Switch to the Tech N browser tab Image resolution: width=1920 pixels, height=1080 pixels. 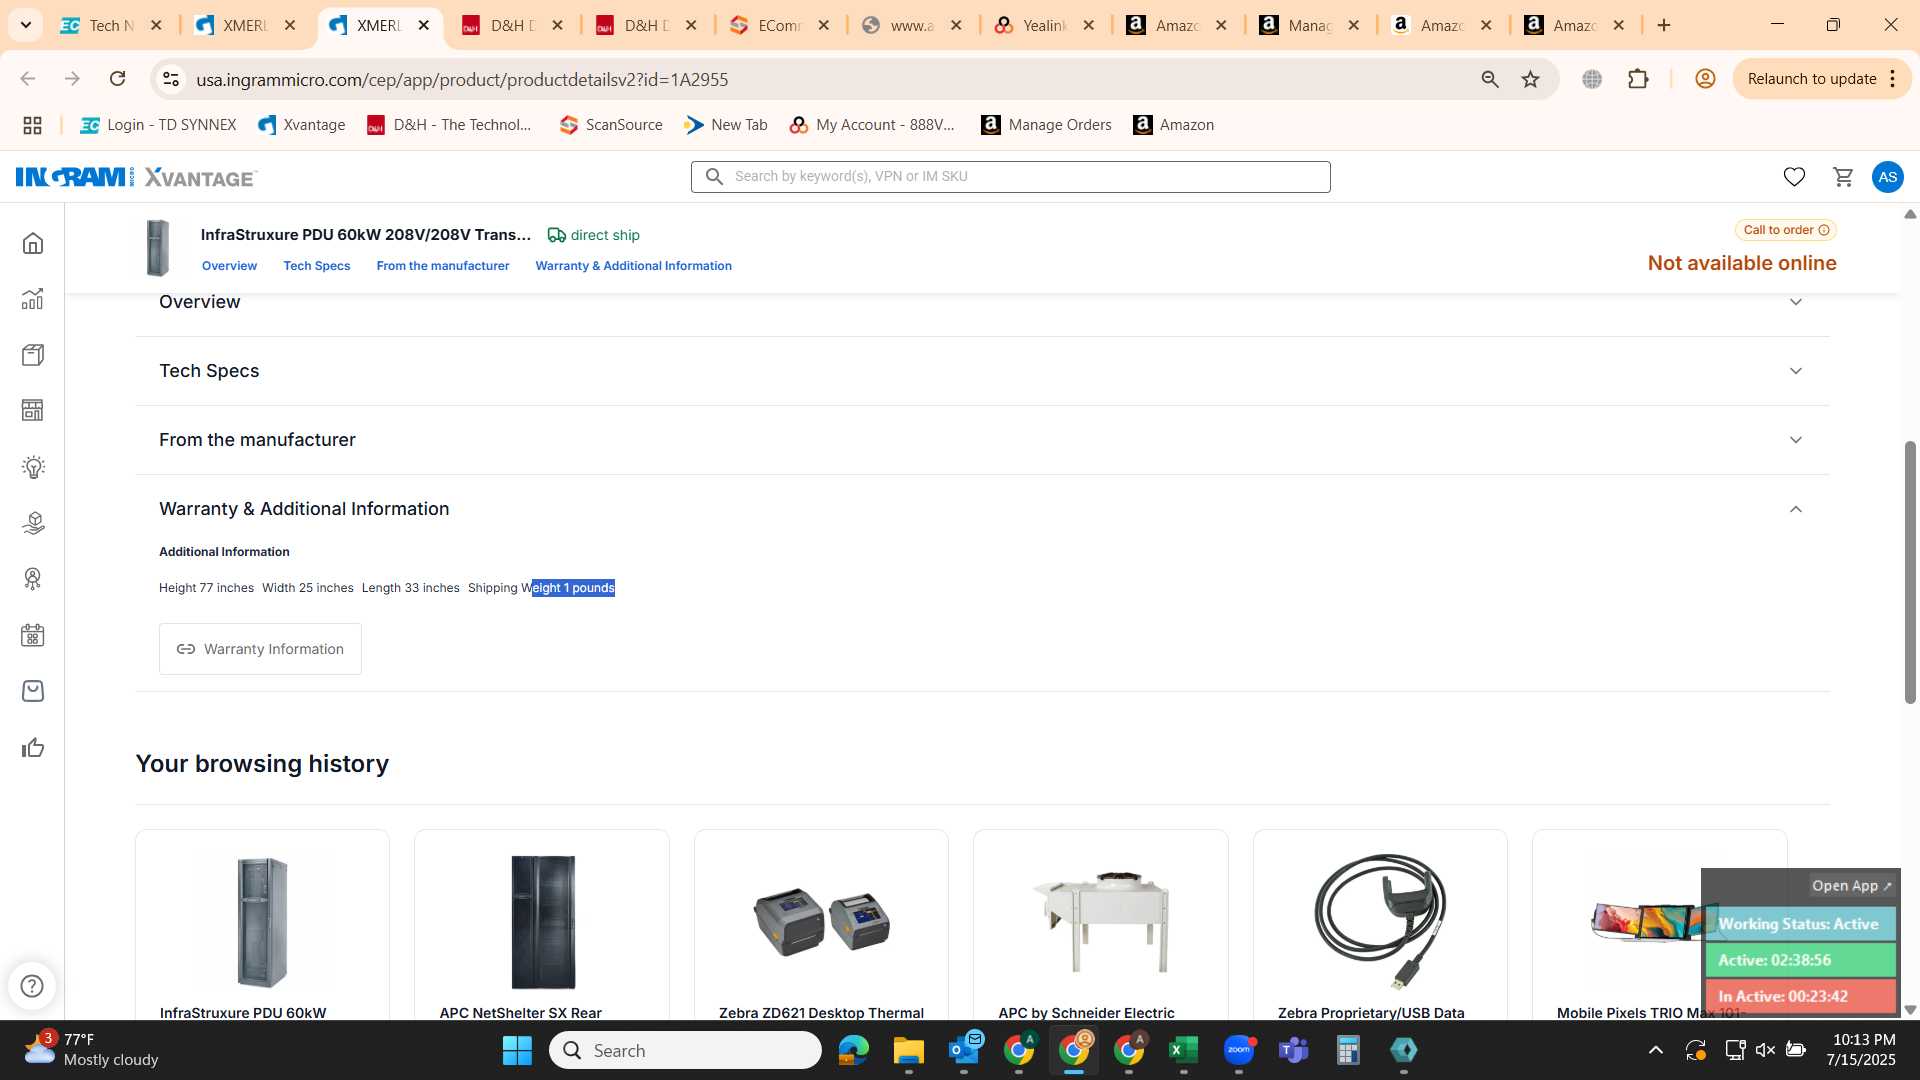pyautogui.click(x=111, y=25)
